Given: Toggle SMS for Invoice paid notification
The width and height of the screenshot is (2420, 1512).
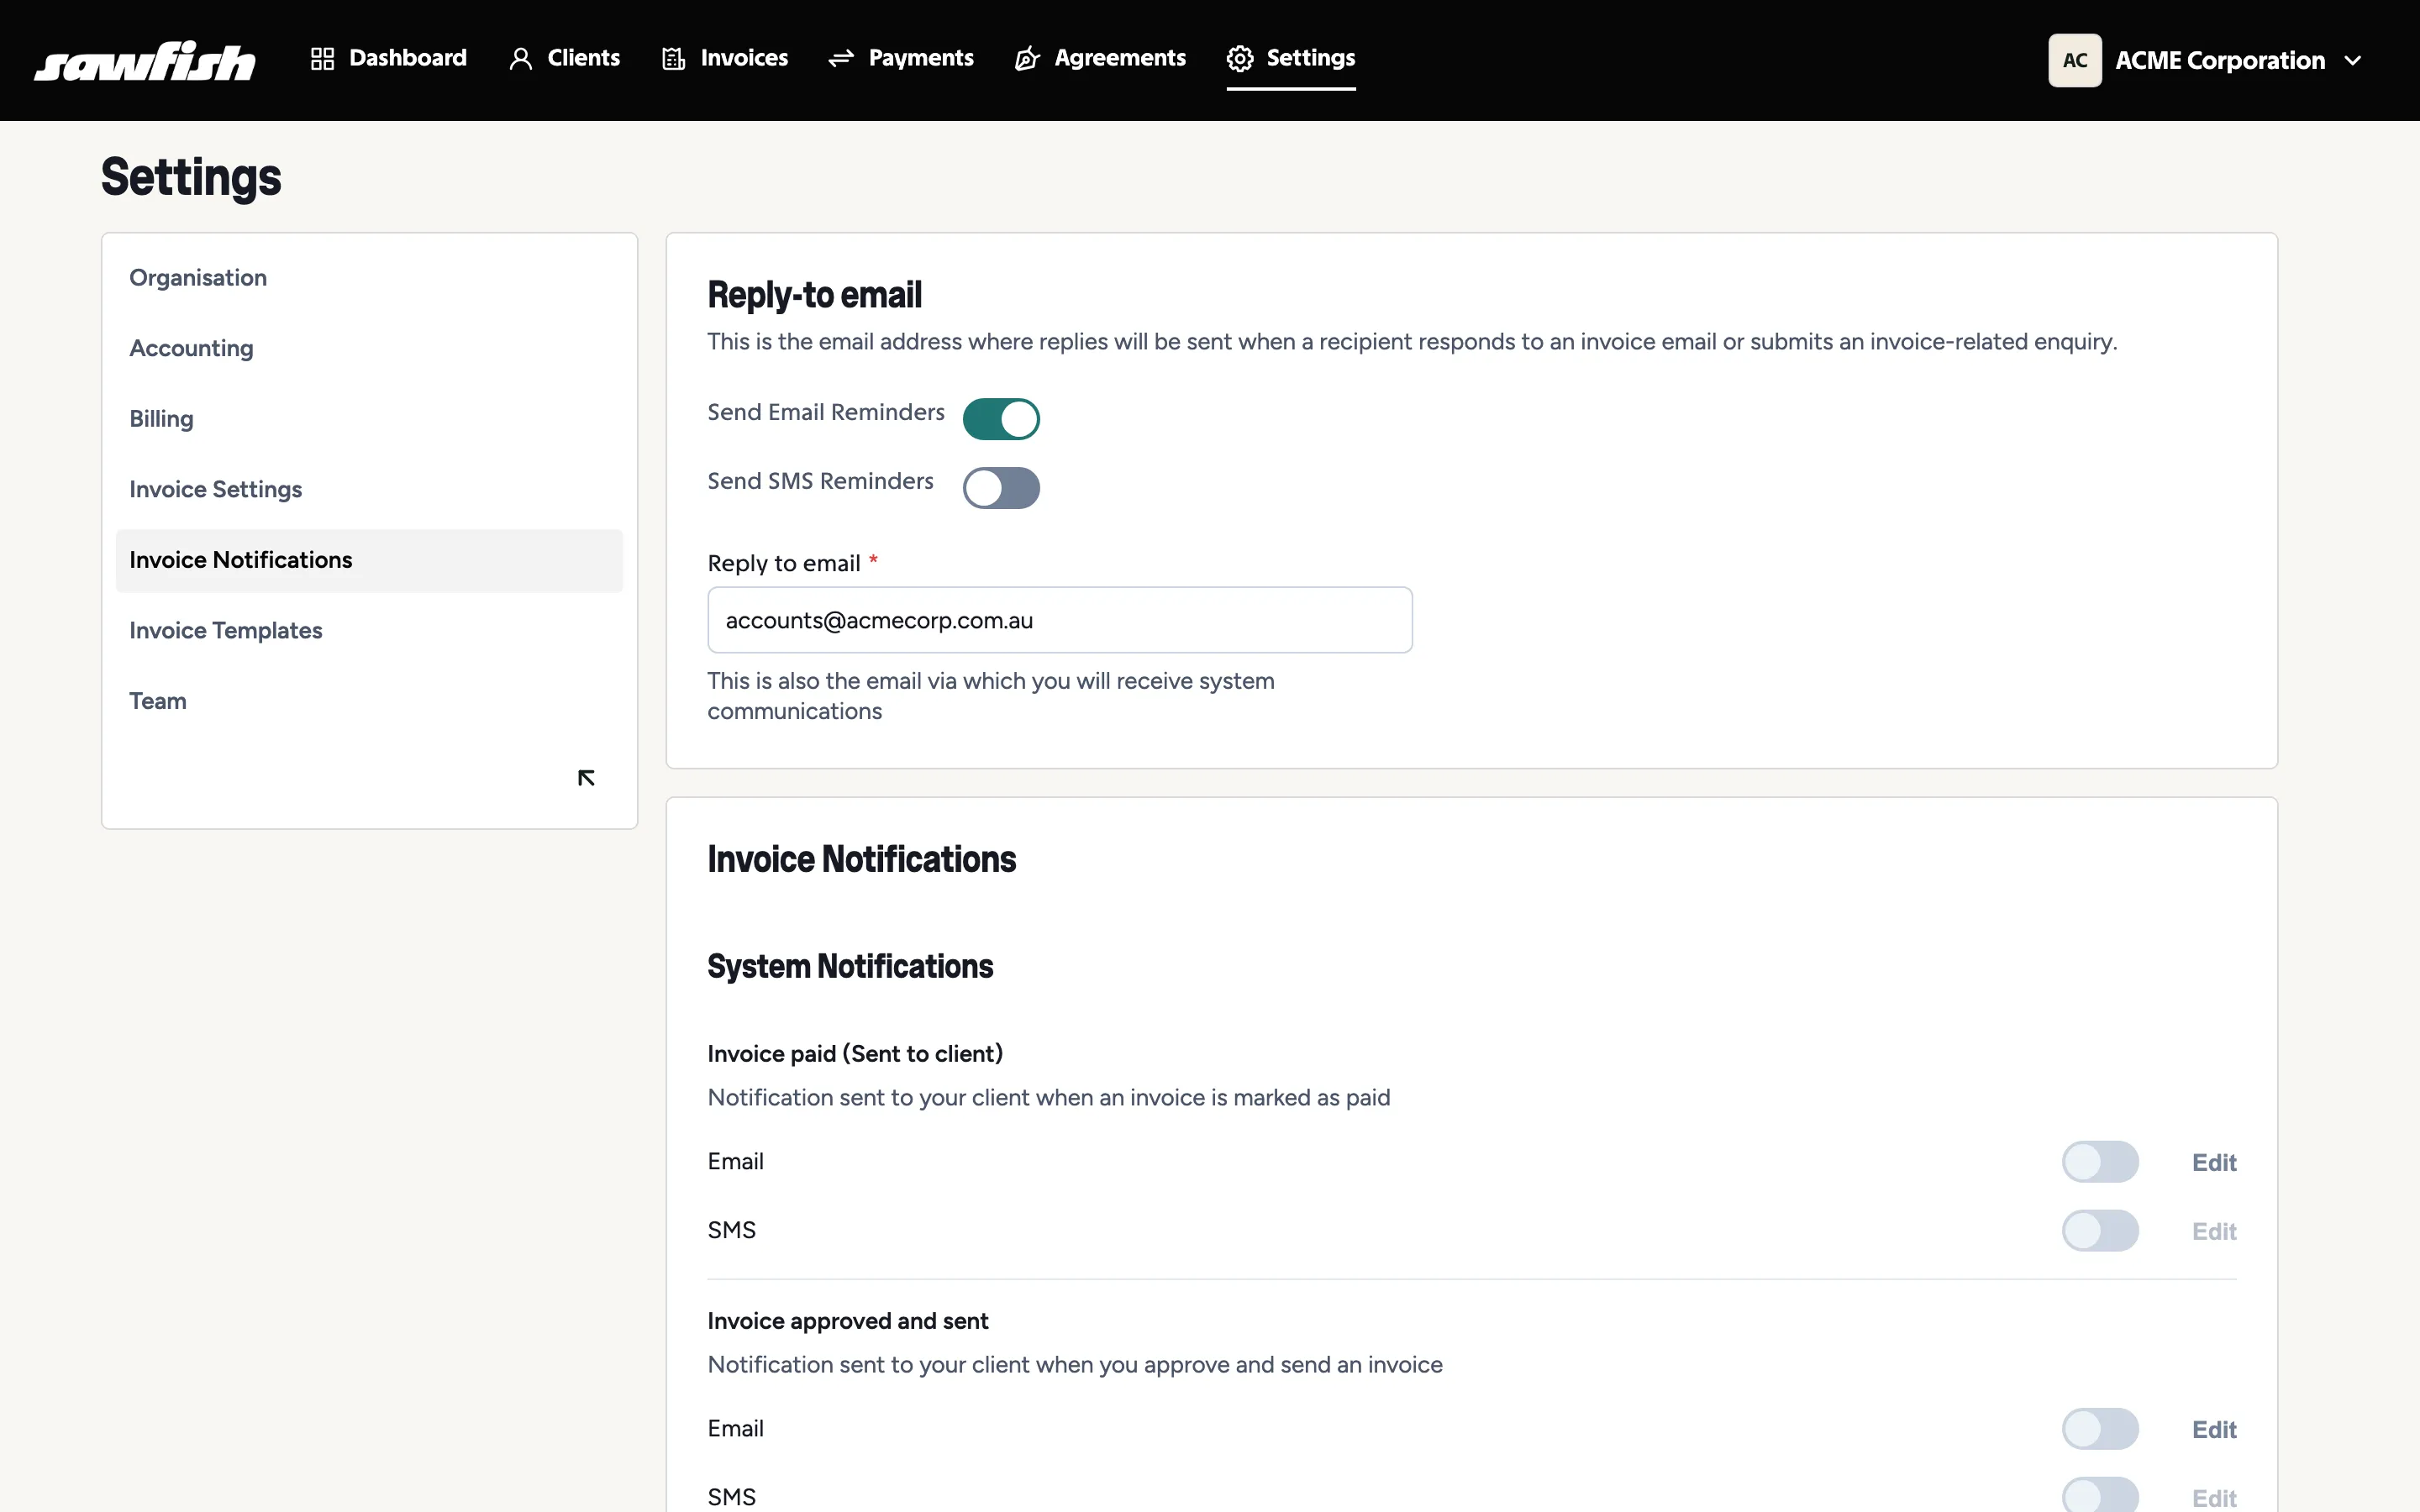Looking at the screenshot, I should (2100, 1231).
